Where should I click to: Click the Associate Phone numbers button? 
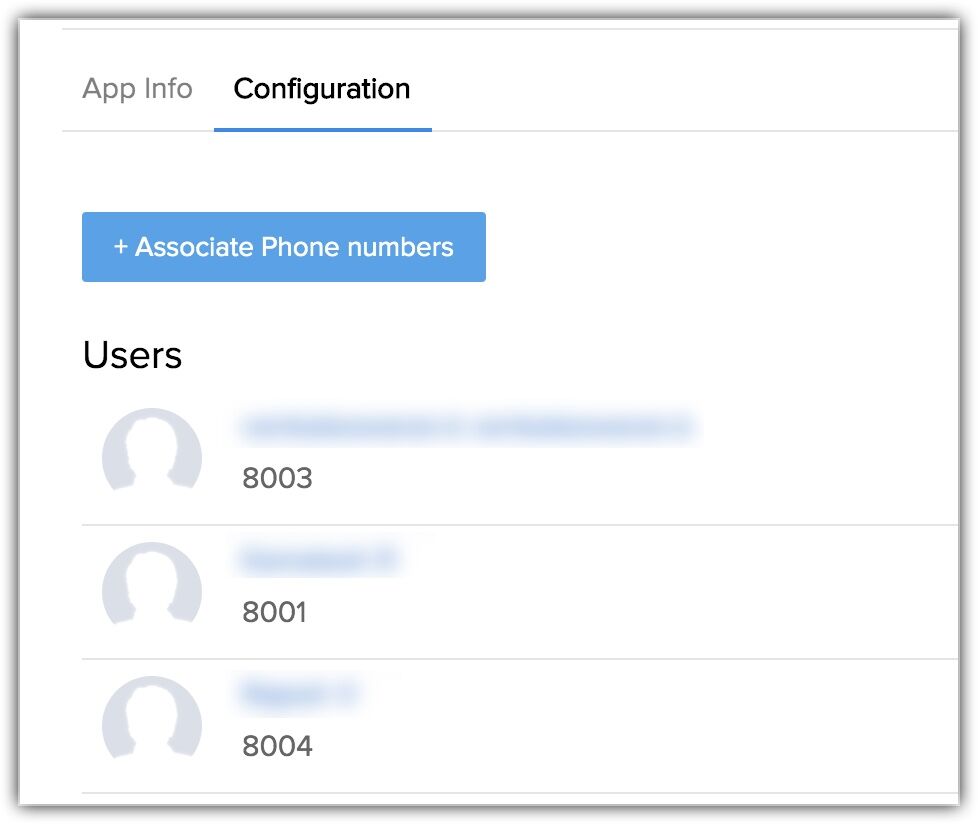pos(284,247)
